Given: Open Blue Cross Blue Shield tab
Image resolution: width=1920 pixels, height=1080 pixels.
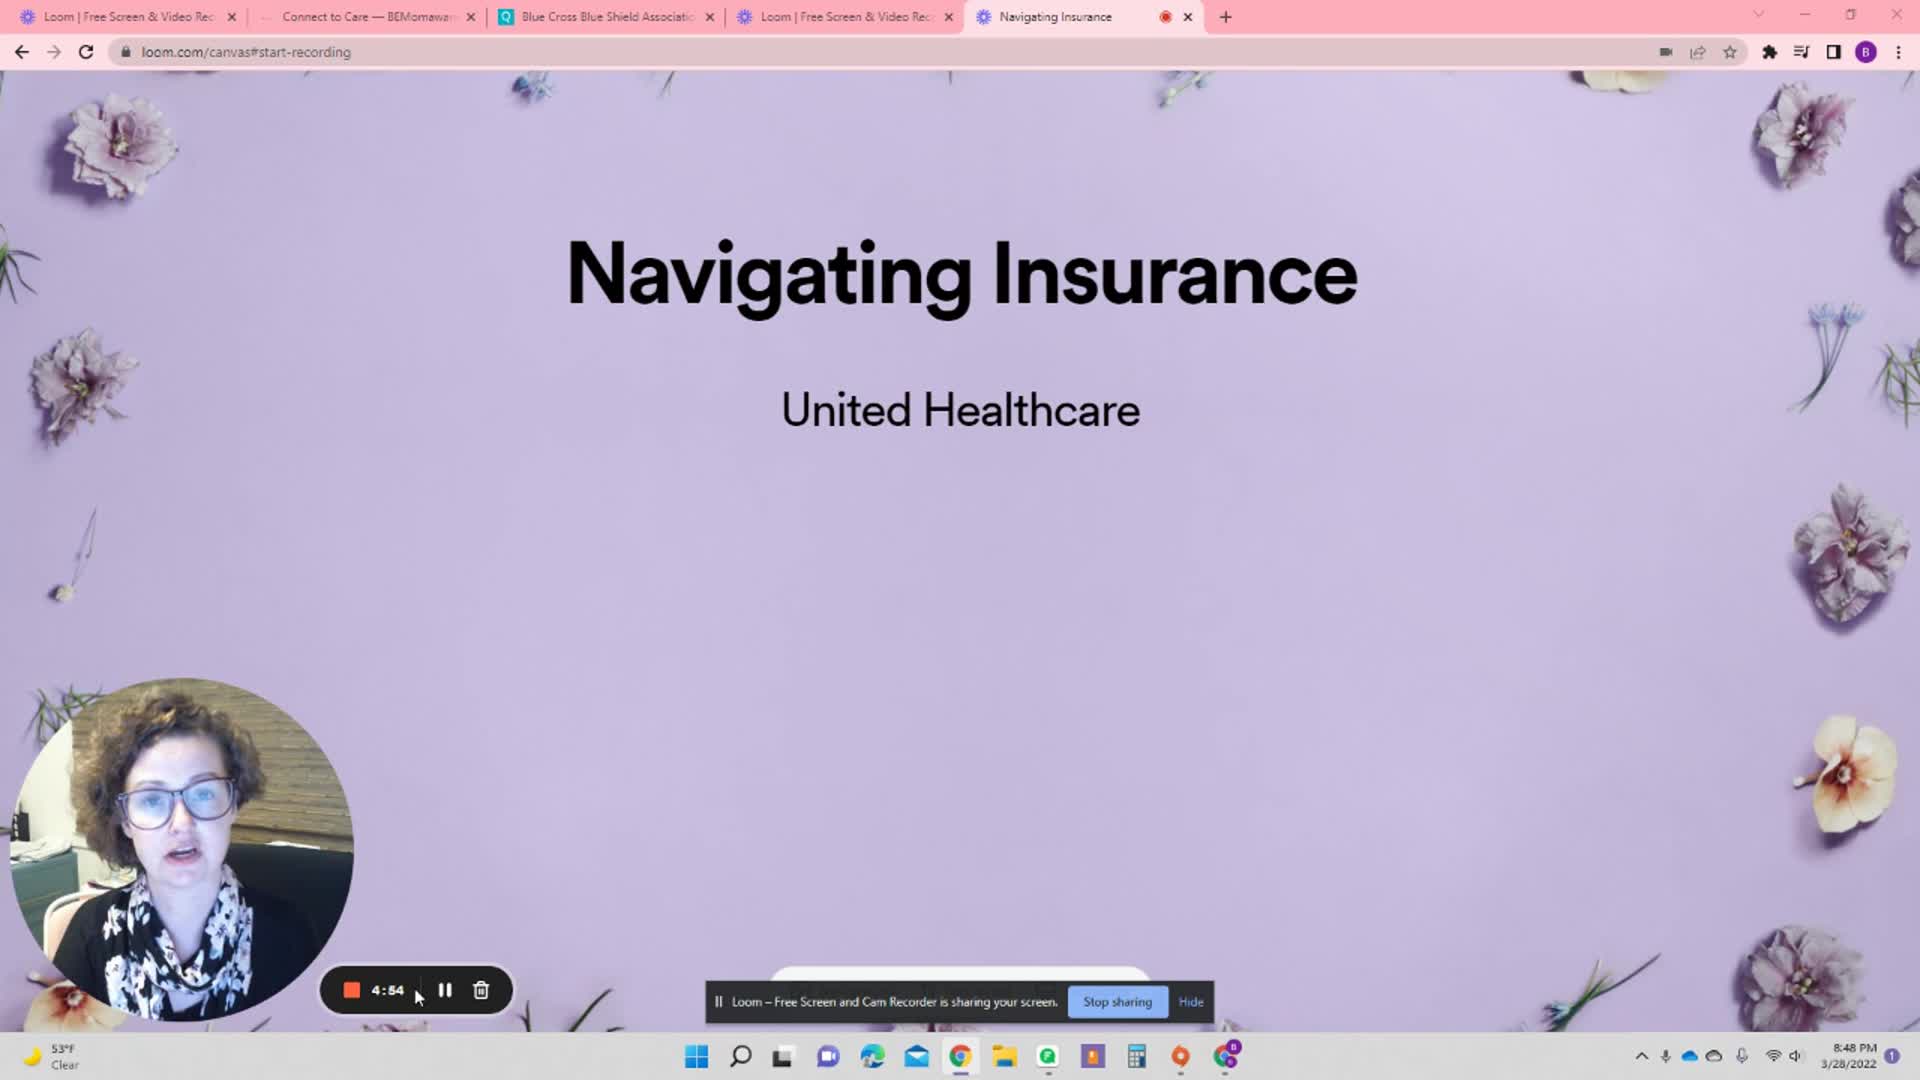Looking at the screenshot, I should [606, 17].
